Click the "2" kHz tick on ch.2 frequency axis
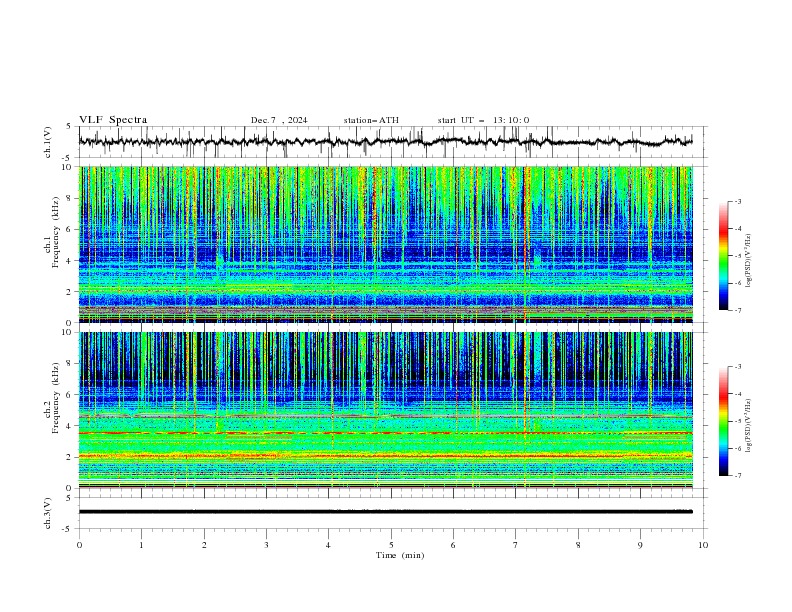This screenshot has height=612, width=792. click(70, 457)
